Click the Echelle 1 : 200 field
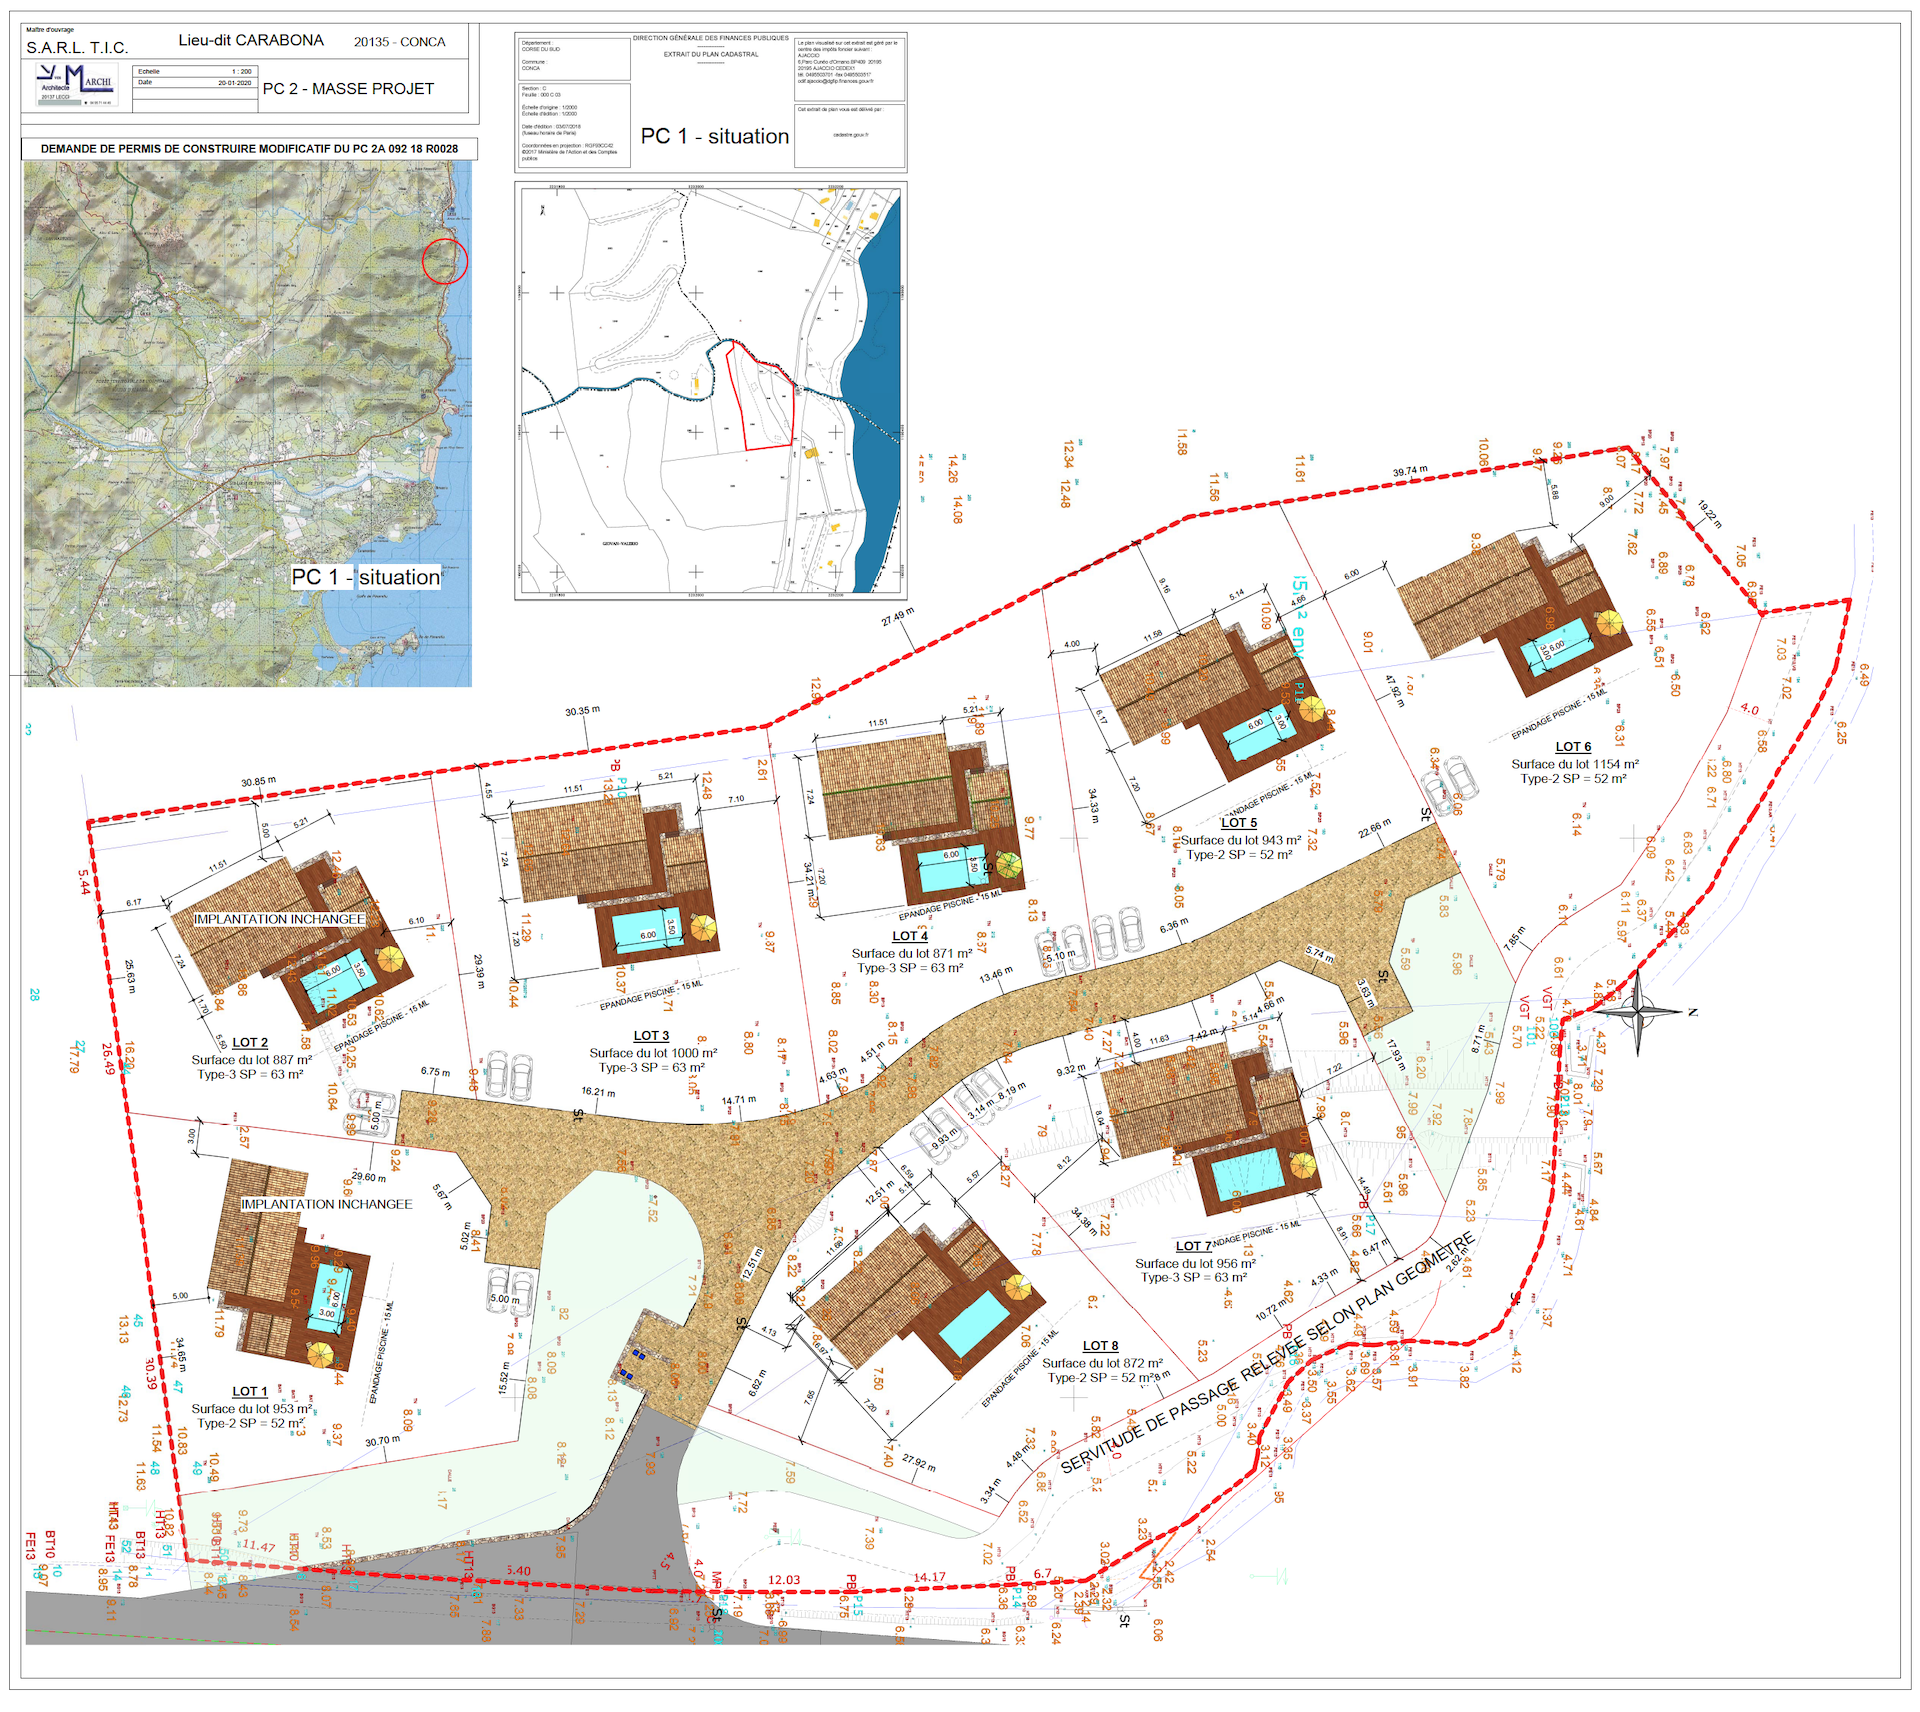Viewport: 1920px width, 1712px height. [196, 71]
